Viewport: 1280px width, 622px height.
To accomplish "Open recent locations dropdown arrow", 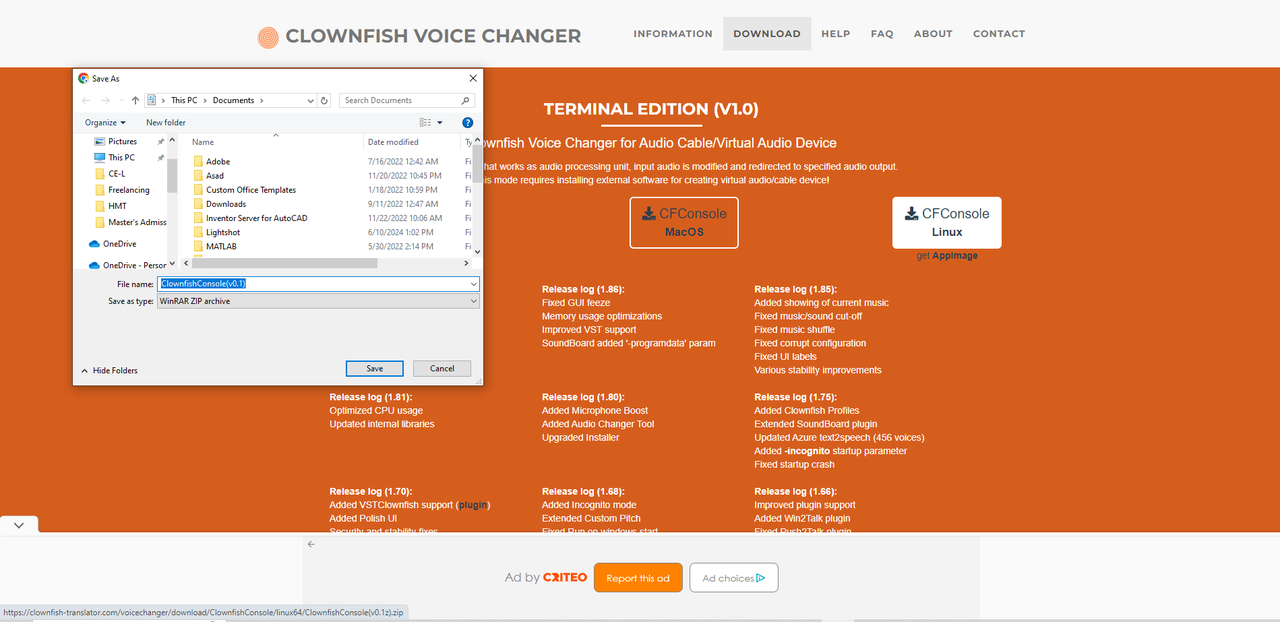I will pyautogui.click(x=121, y=100).
